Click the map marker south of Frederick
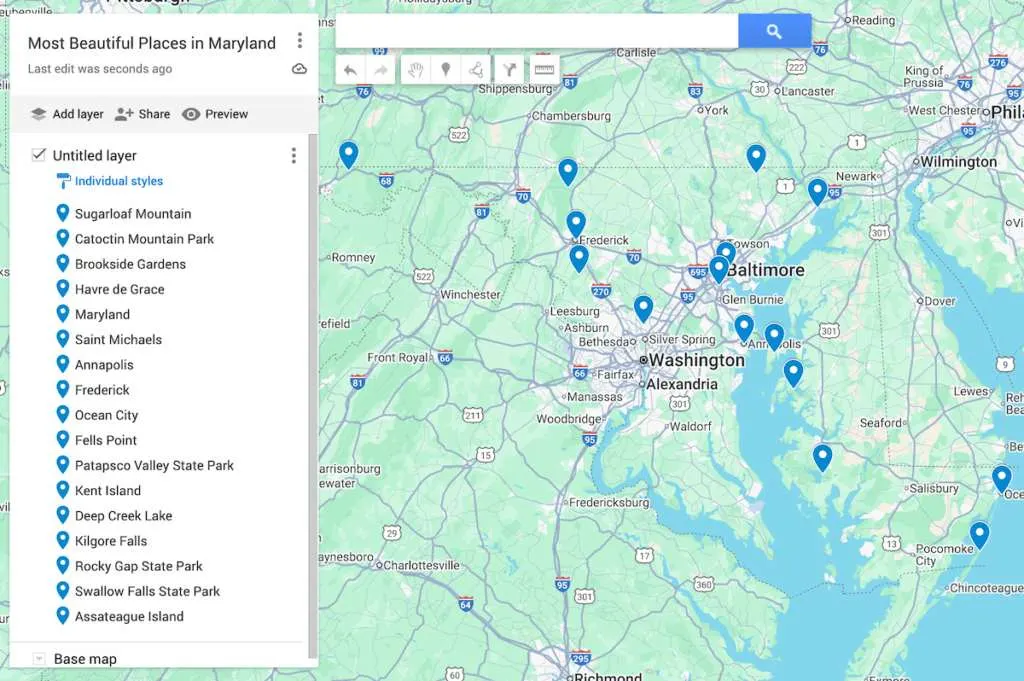 (579, 259)
